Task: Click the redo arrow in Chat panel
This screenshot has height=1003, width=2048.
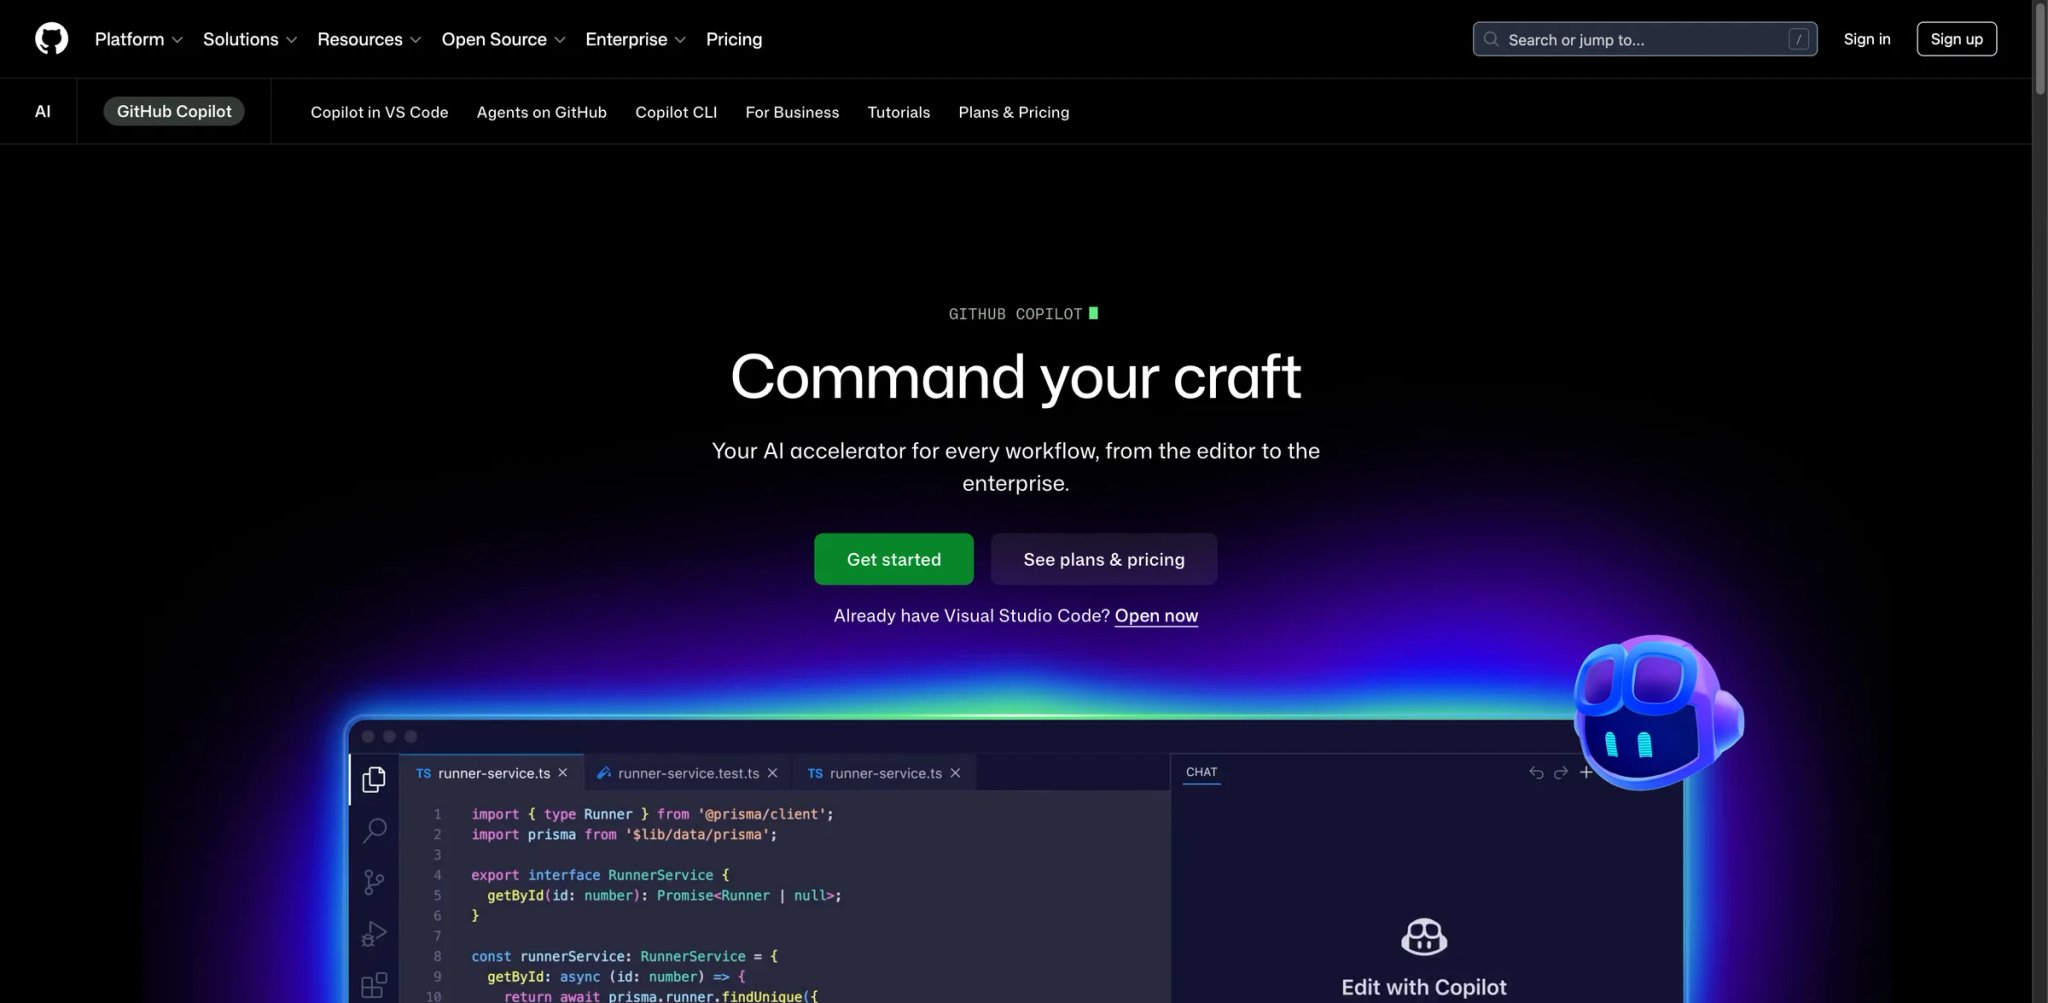Action: tap(1561, 772)
